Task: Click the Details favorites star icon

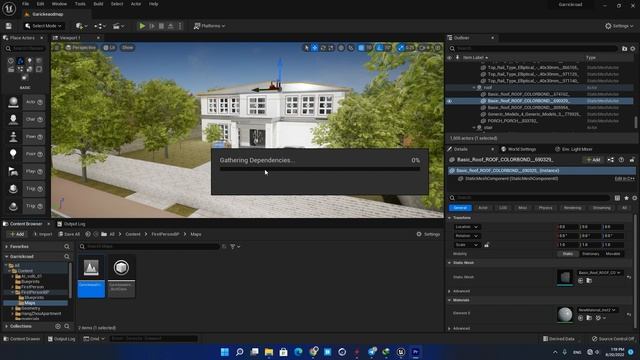Action: (x=627, y=198)
